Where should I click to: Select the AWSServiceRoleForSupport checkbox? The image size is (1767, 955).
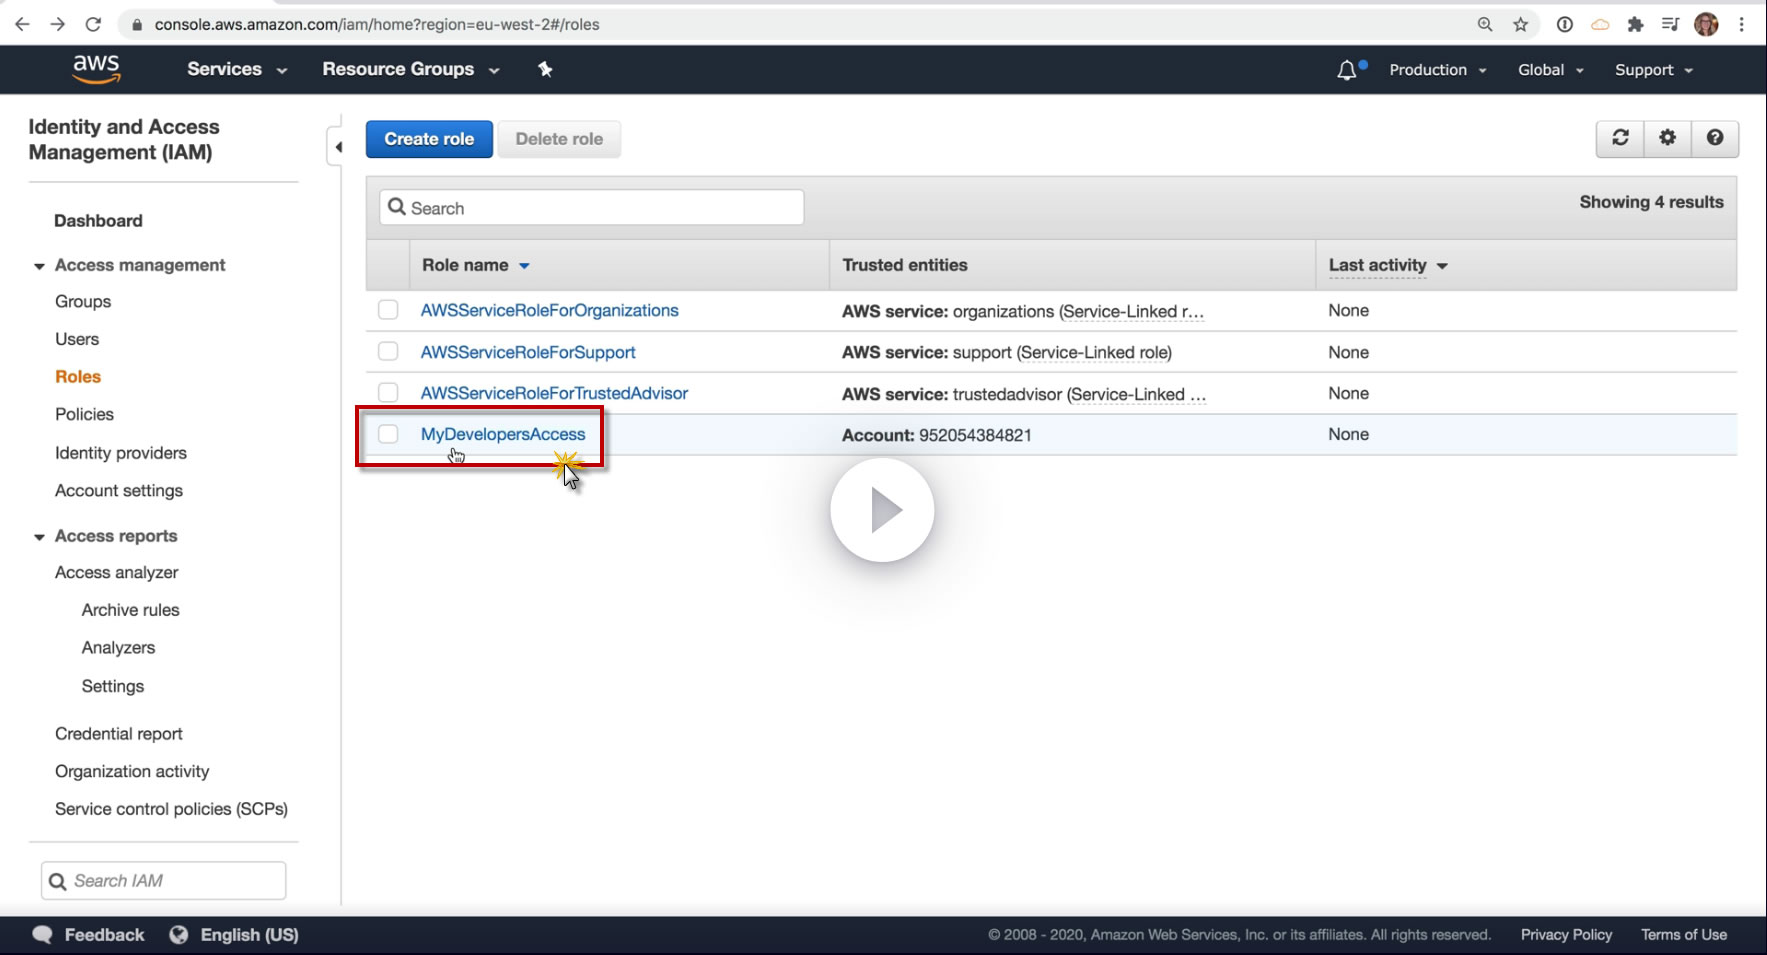tap(388, 351)
